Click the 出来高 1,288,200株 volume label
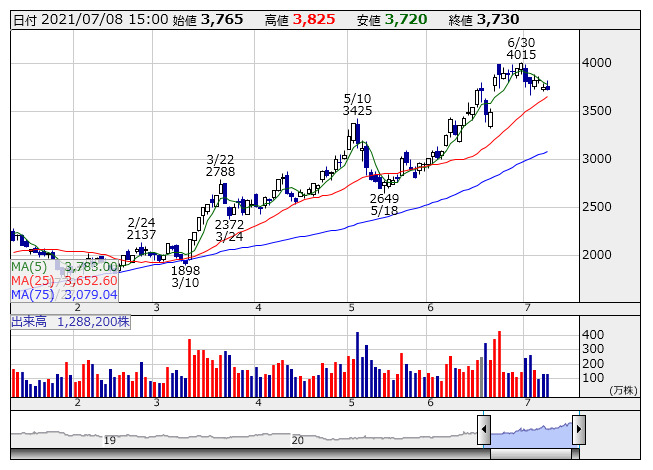The height and width of the screenshot is (470, 653). pos(70,322)
